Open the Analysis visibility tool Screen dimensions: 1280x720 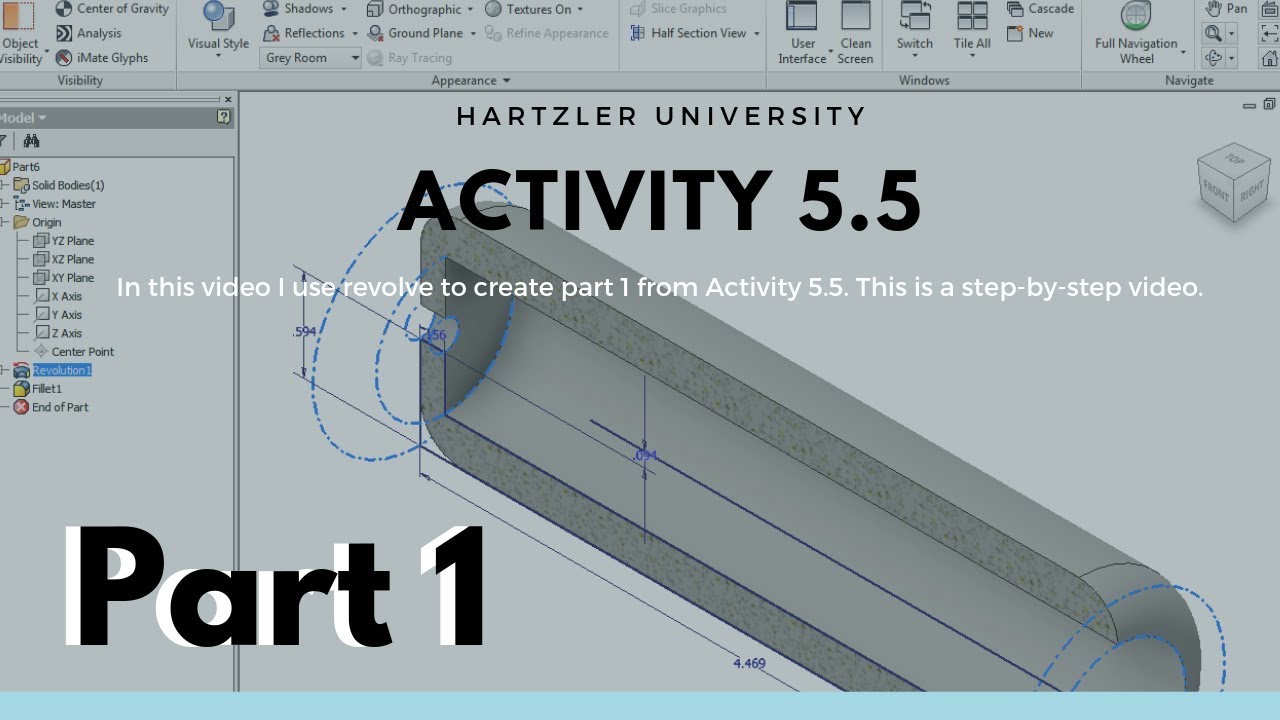click(88, 33)
